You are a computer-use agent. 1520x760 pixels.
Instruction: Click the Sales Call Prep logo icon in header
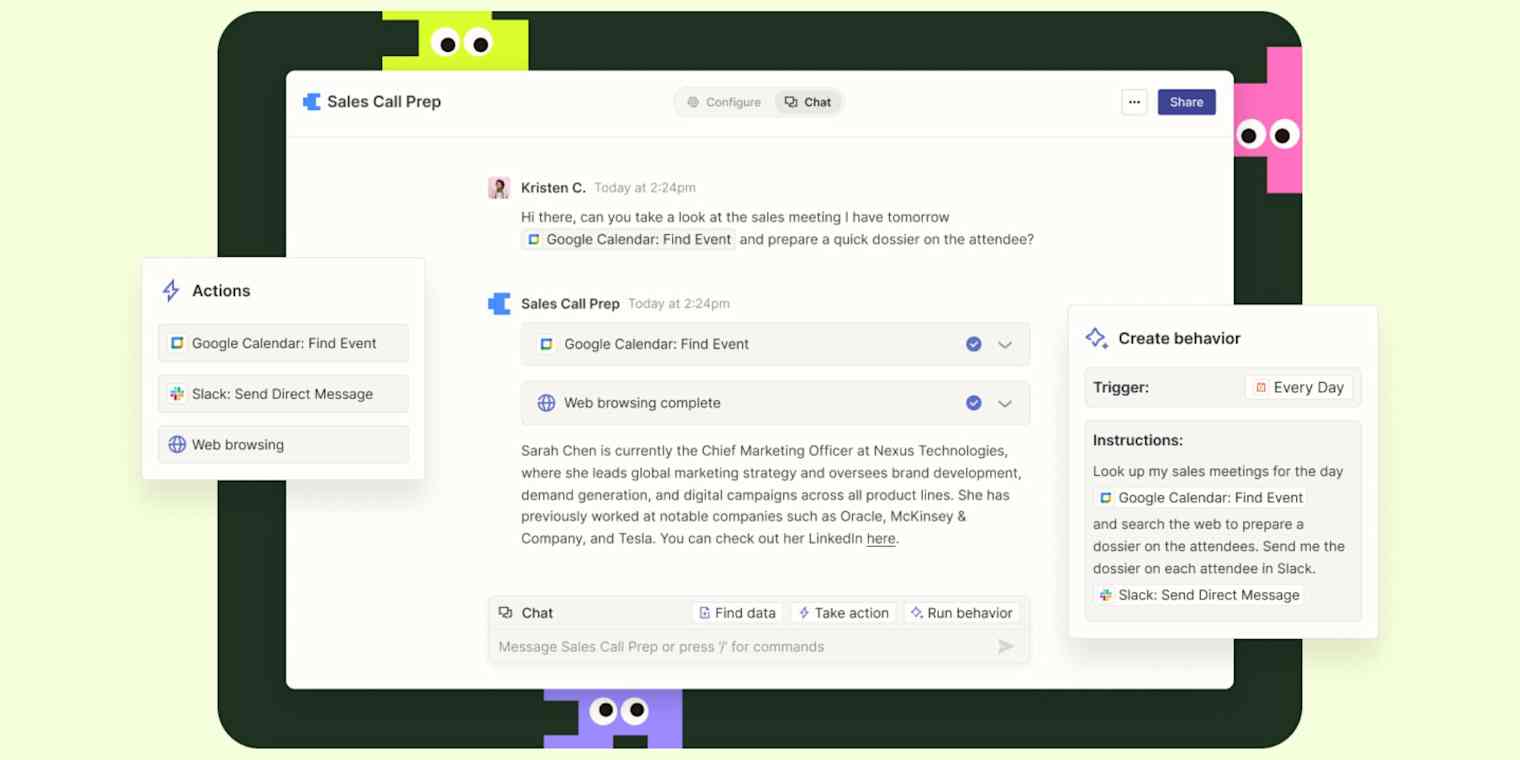click(x=312, y=102)
